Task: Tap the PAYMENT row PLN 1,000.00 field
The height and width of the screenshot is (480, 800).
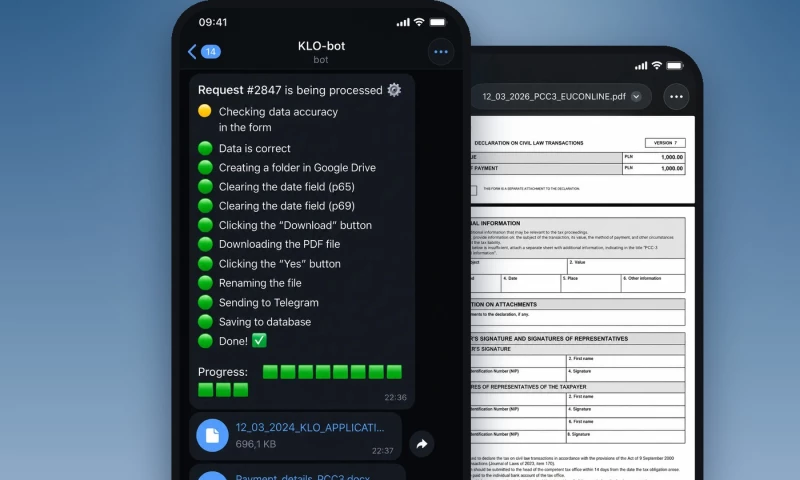Action: tap(654, 168)
